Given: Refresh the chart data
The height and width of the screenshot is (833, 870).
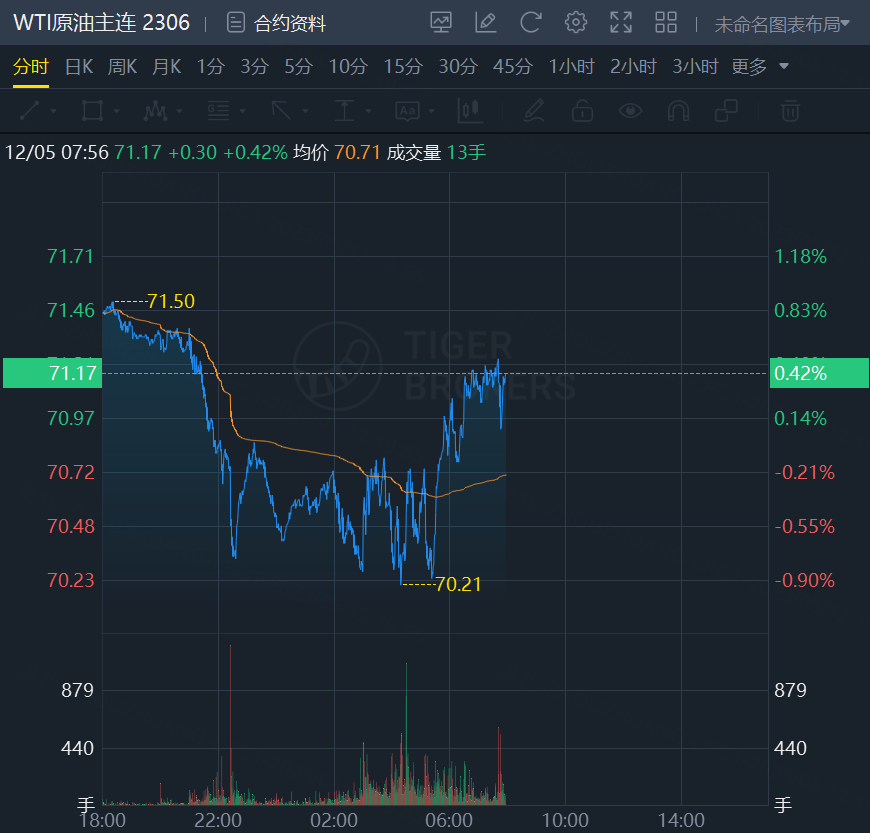Looking at the screenshot, I should coord(531,22).
